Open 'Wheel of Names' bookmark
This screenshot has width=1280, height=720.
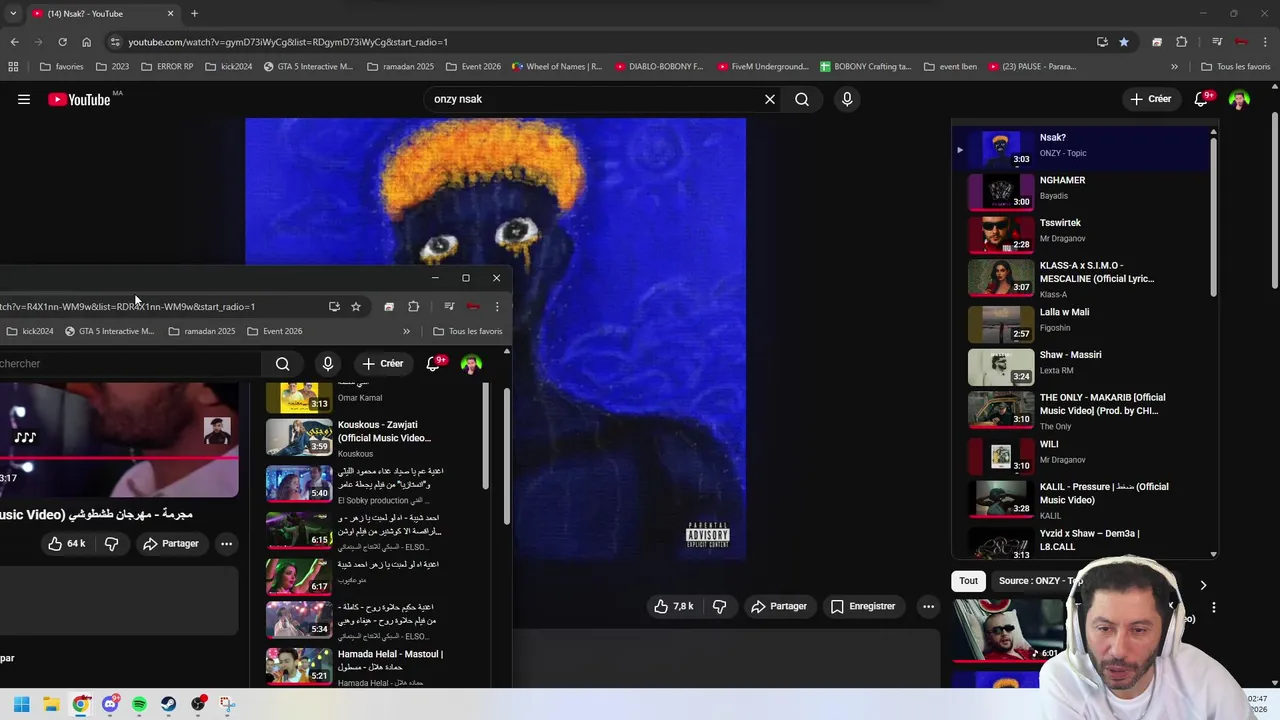click(557, 67)
